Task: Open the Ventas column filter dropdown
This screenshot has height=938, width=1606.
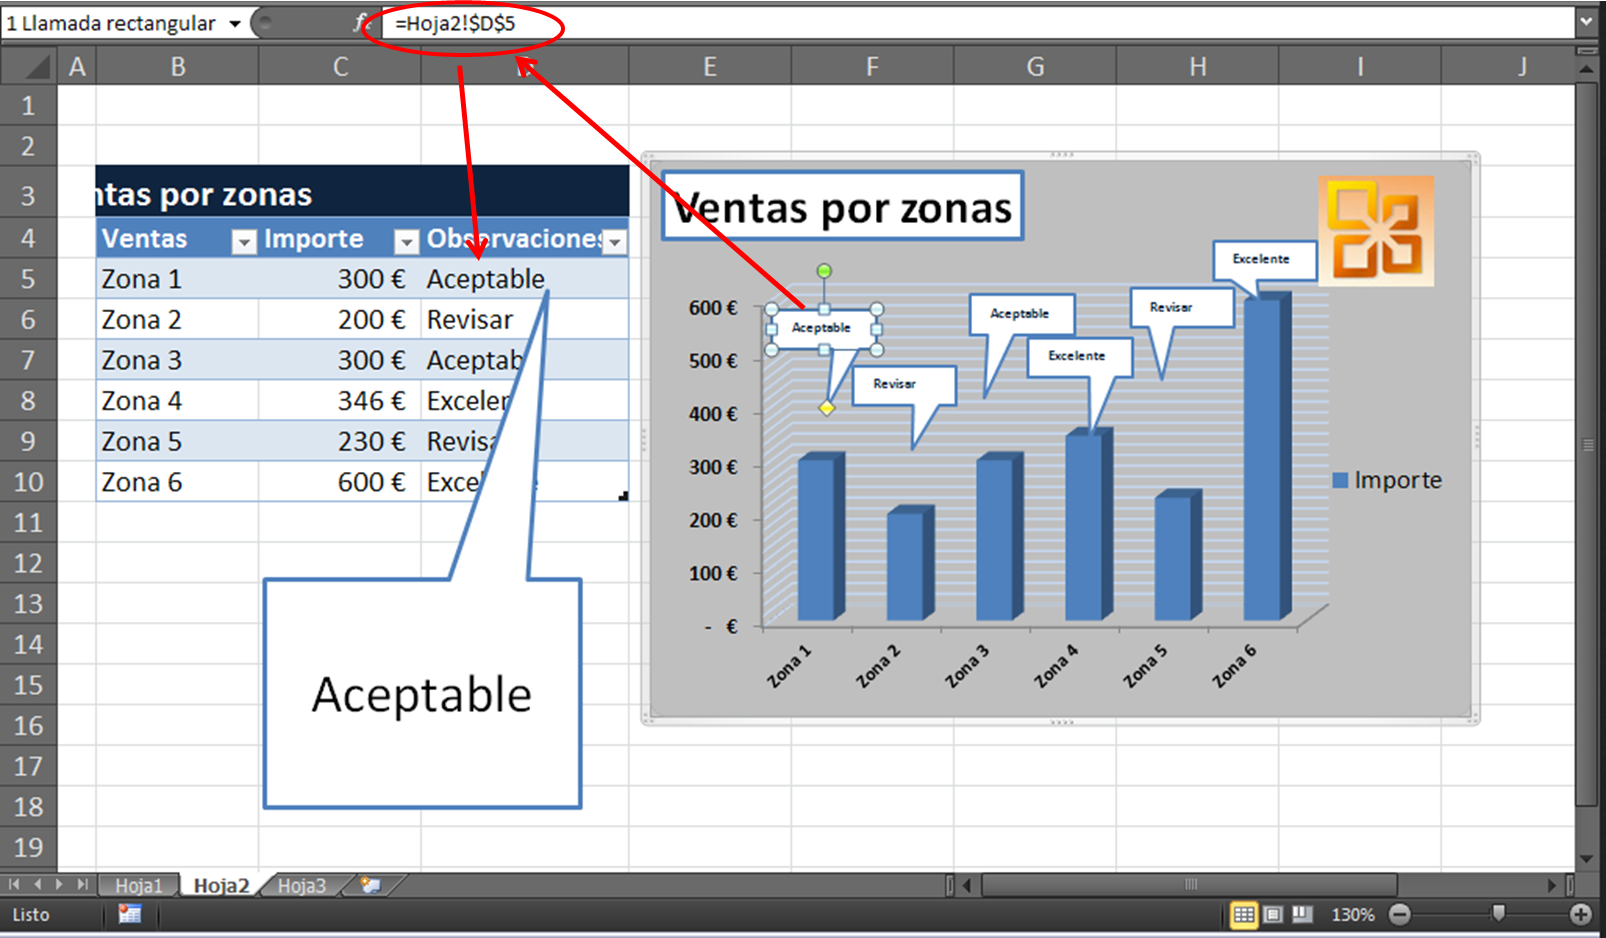Action: point(243,241)
